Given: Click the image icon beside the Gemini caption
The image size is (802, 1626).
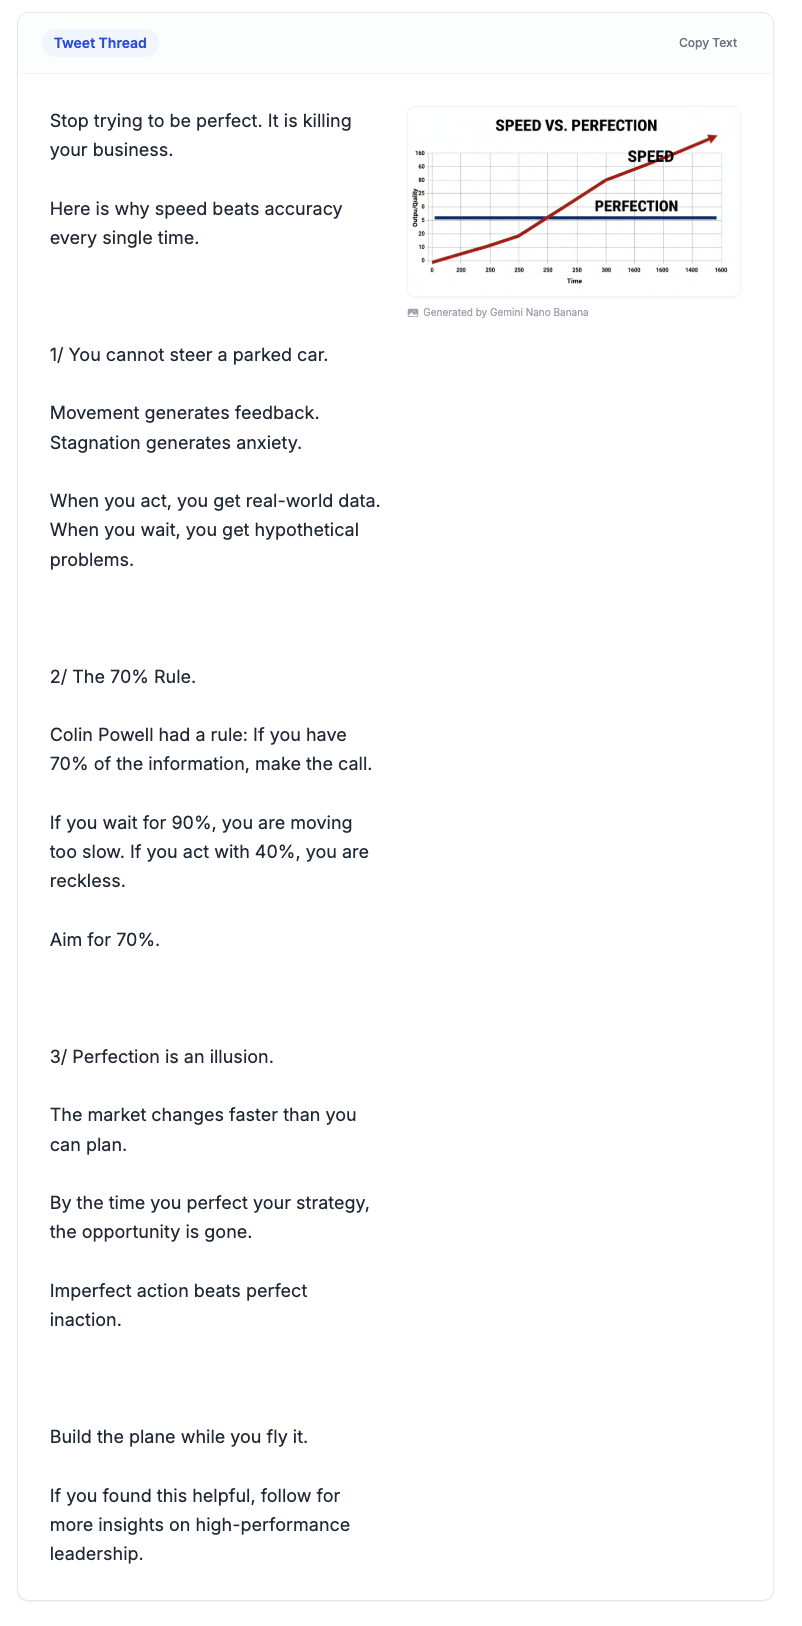Looking at the screenshot, I should [x=413, y=313].
